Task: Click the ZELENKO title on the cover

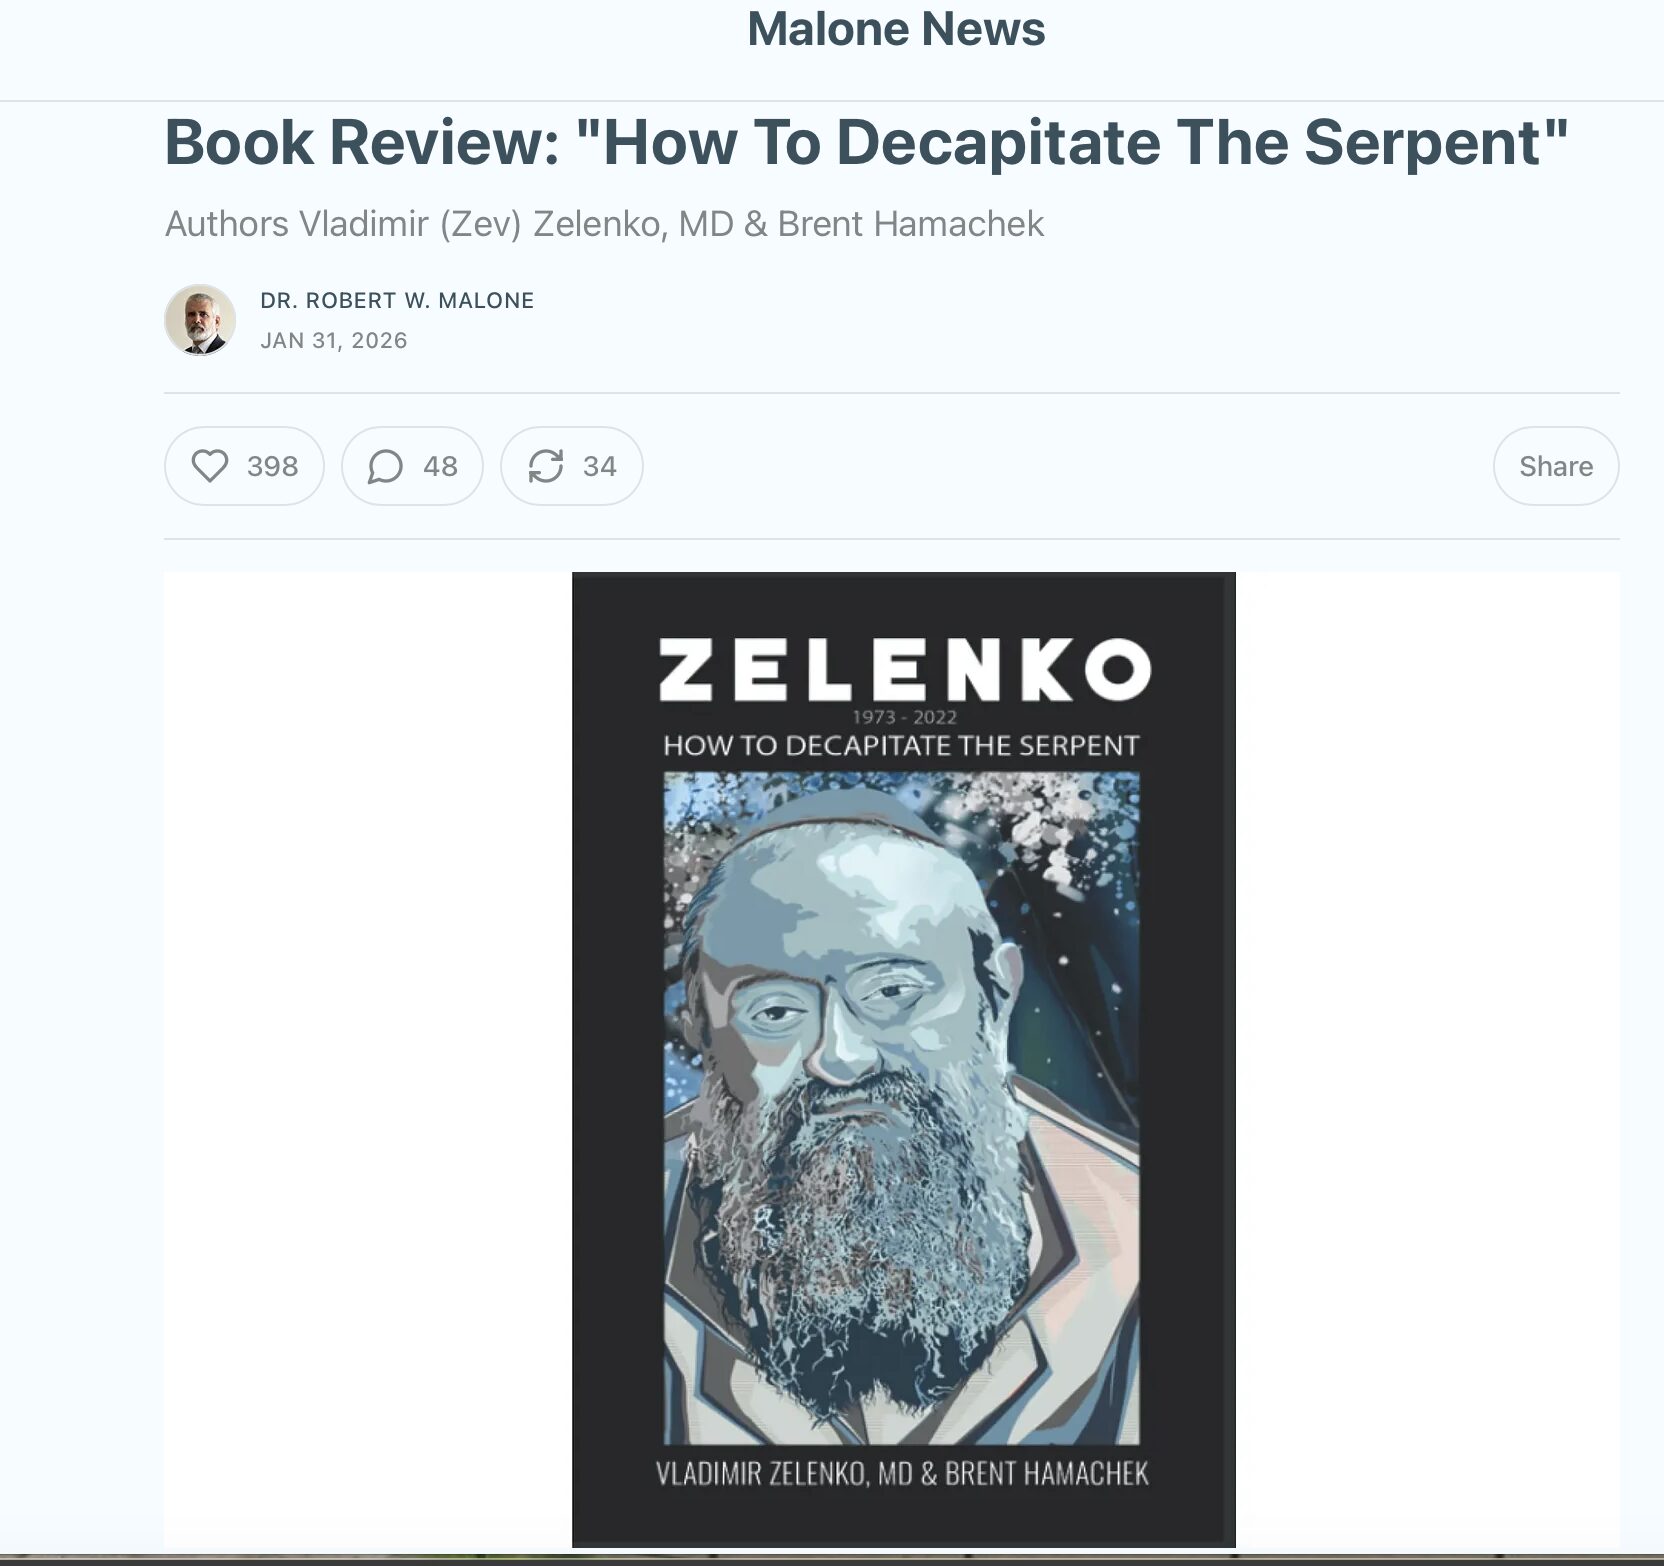Action: tap(904, 669)
